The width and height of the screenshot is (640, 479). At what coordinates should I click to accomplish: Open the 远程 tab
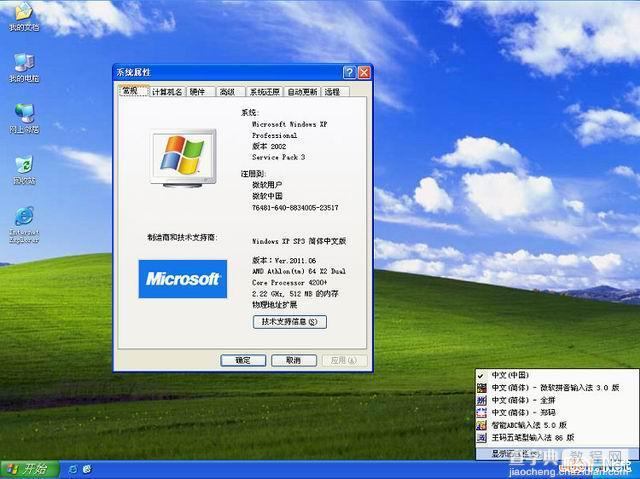(x=335, y=92)
